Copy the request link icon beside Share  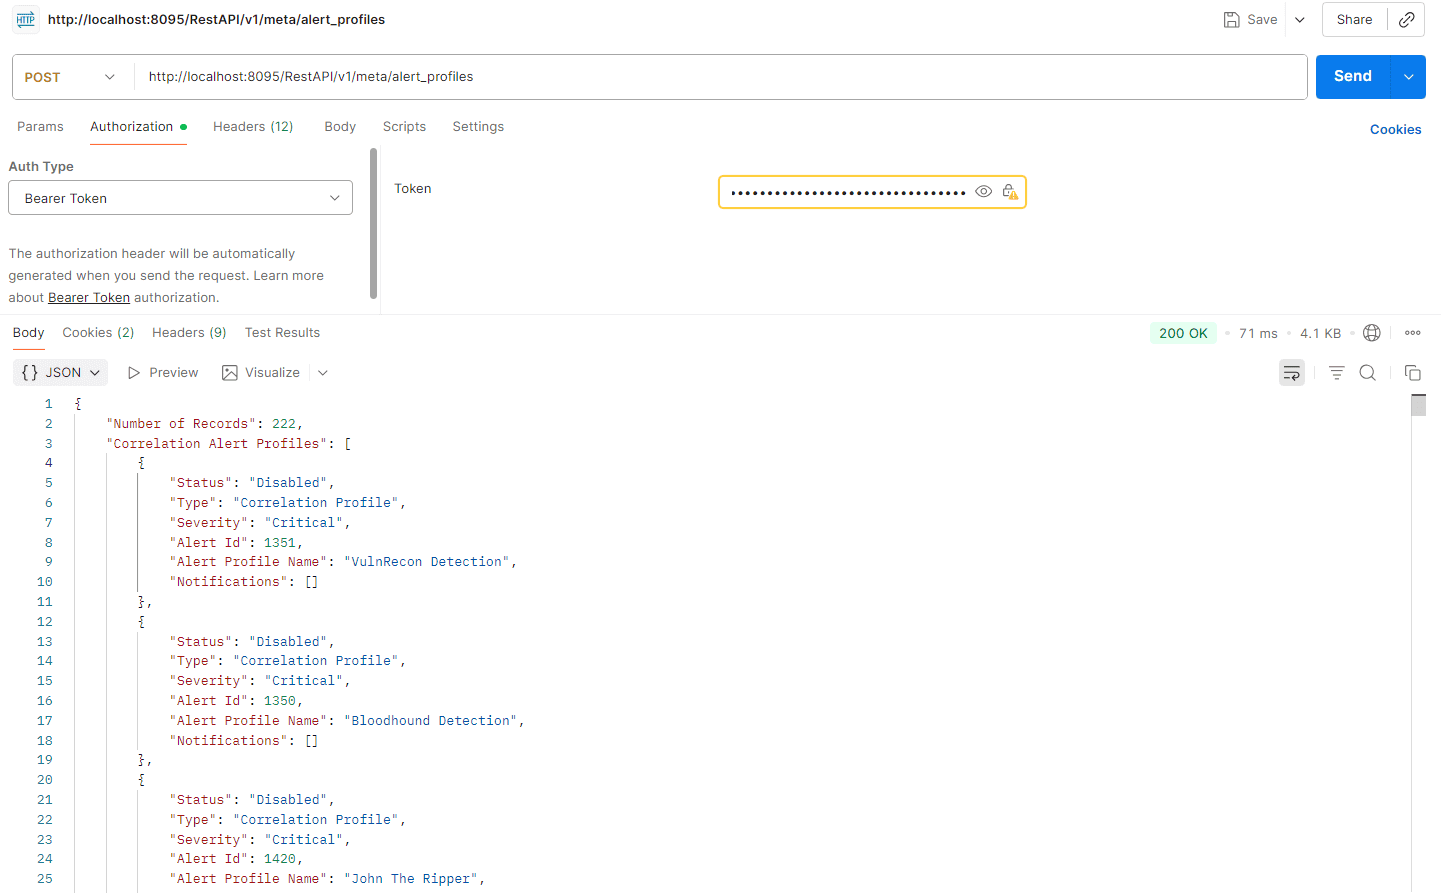1407,19
